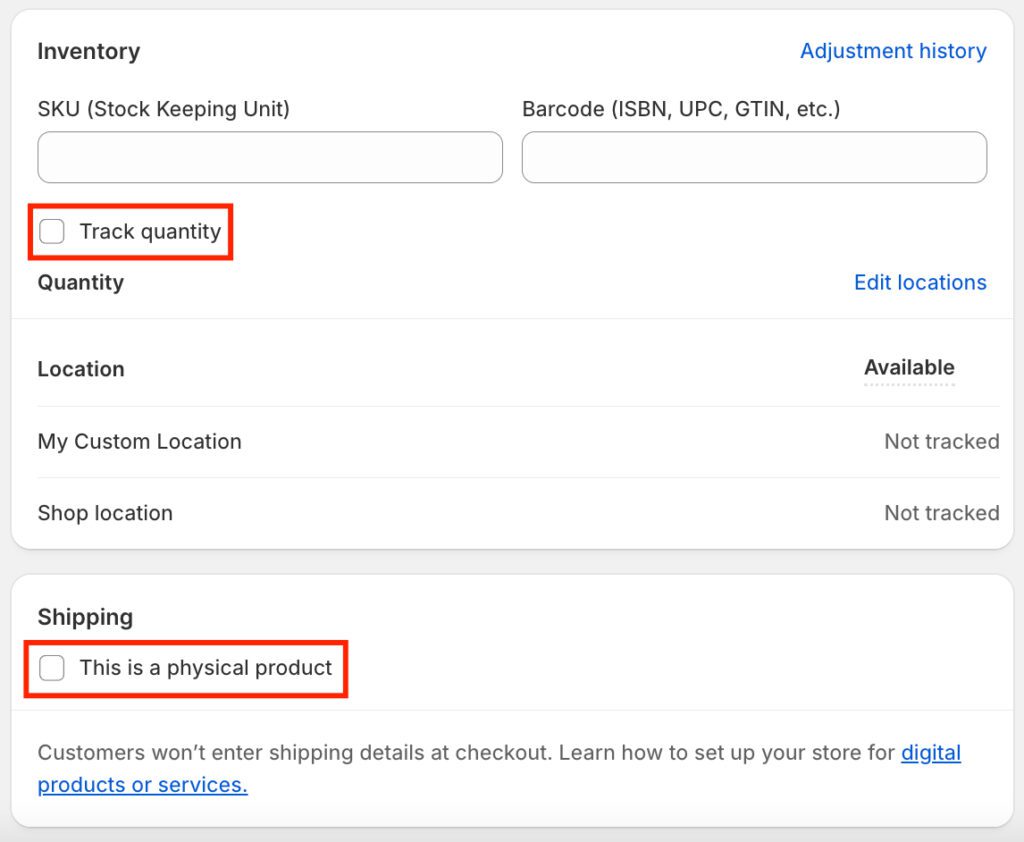Viewport: 1024px width, 842px height.
Task: Click 'Not tracked' for My Custom Location
Action: click(x=941, y=442)
